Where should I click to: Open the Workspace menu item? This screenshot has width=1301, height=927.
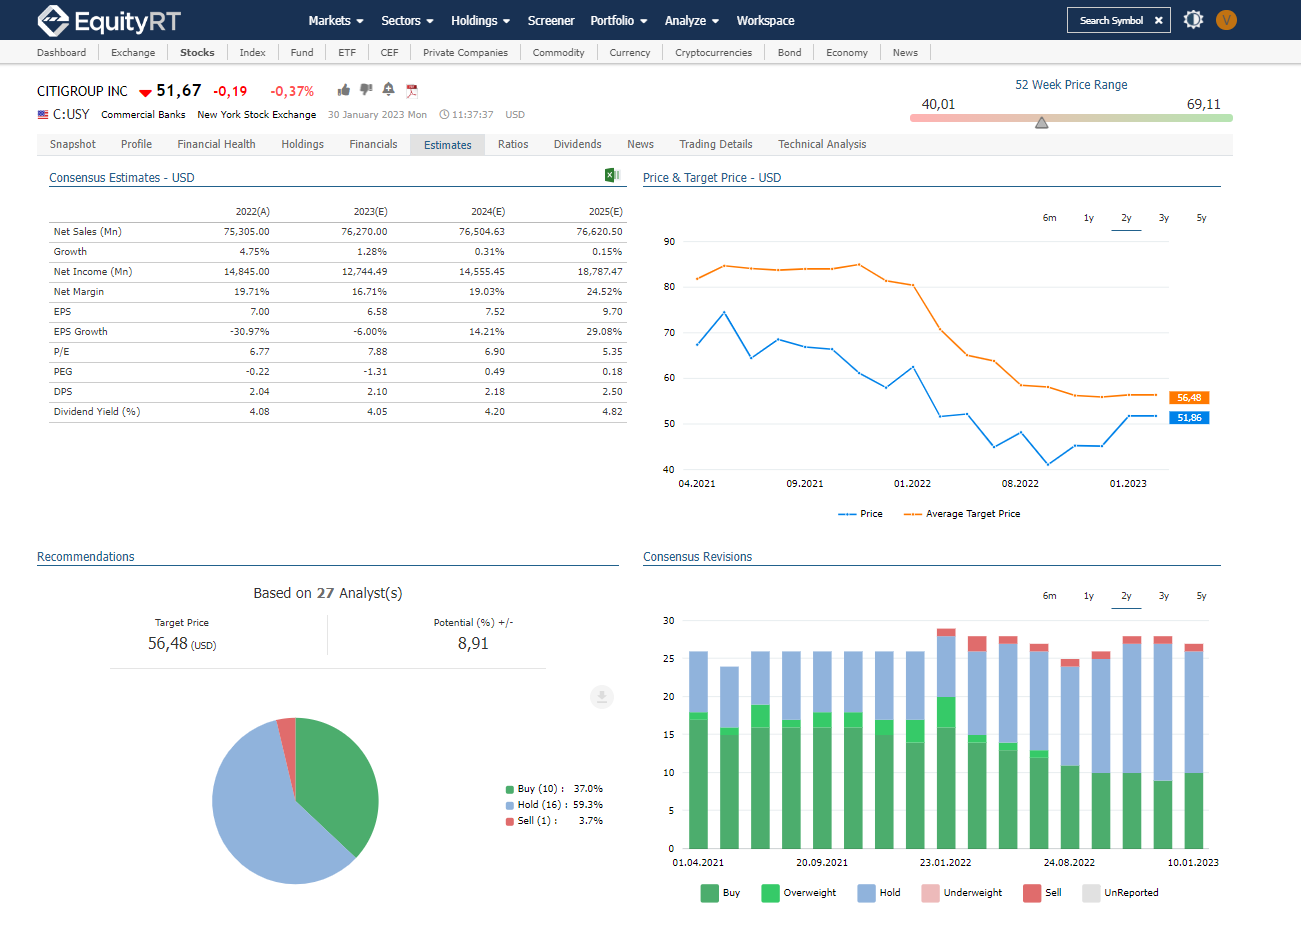click(x=765, y=20)
